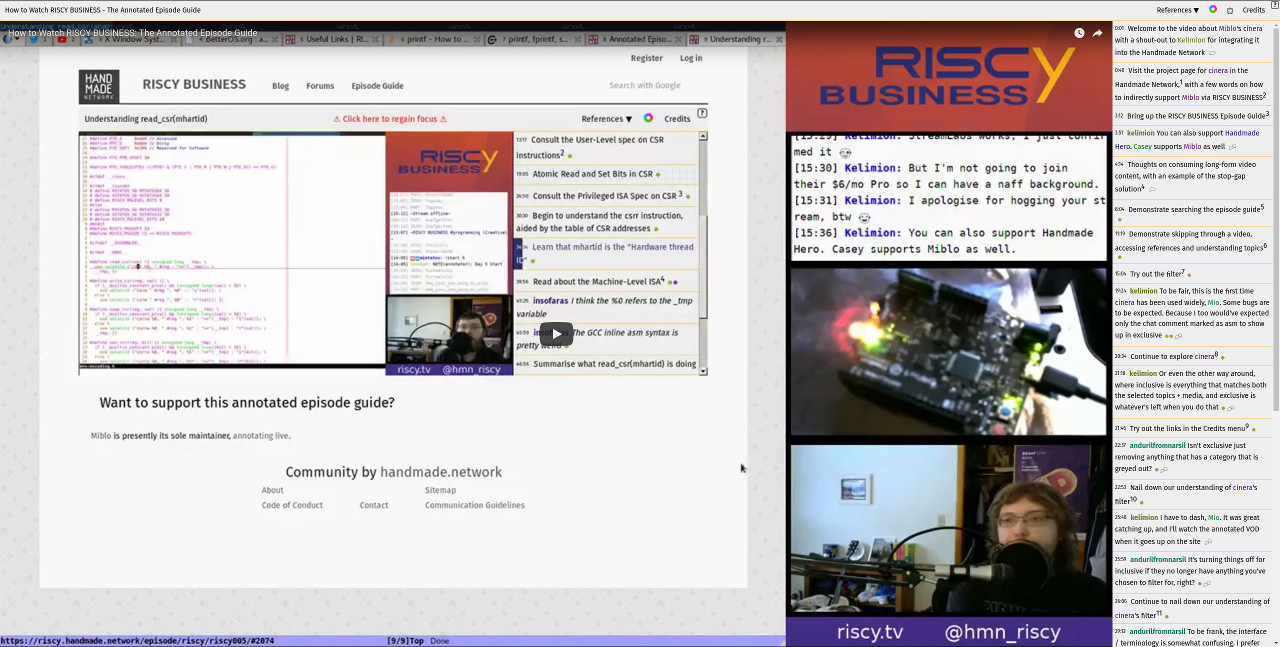The width and height of the screenshot is (1280, 647).
Task: Click the Twitter icon at the top-left
Action: pyautogui.click(x=34, y=39)
